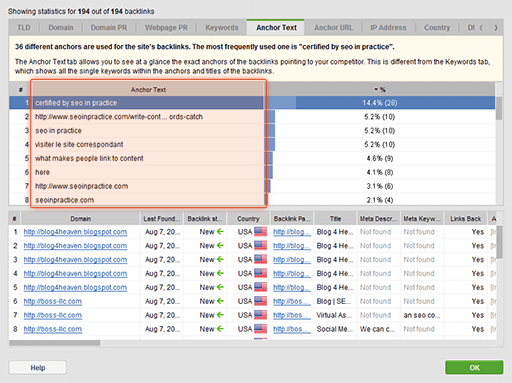This screenshot has width=512, height=383.
Task: Click the tab strip left scroll arrow
Action: [x=481, y=28]
